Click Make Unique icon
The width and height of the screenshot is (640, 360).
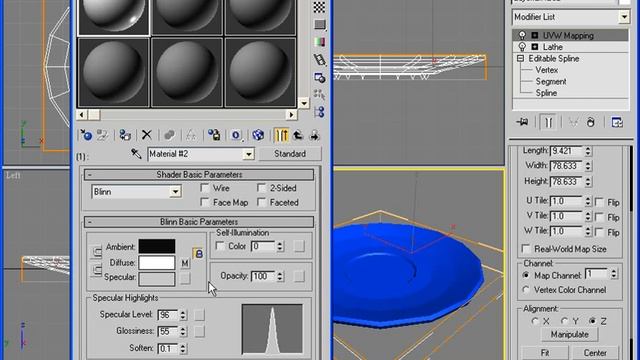[191, 135]
